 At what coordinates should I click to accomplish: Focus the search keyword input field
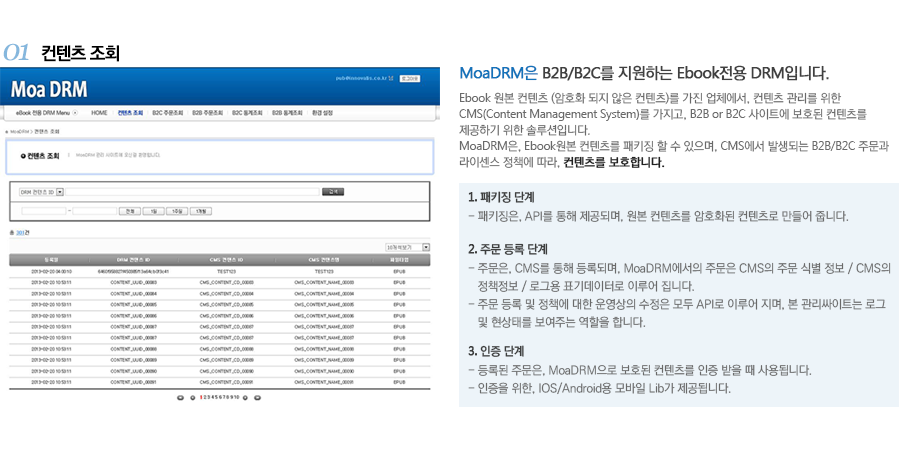pyautogui.click(x=192, y=192)
